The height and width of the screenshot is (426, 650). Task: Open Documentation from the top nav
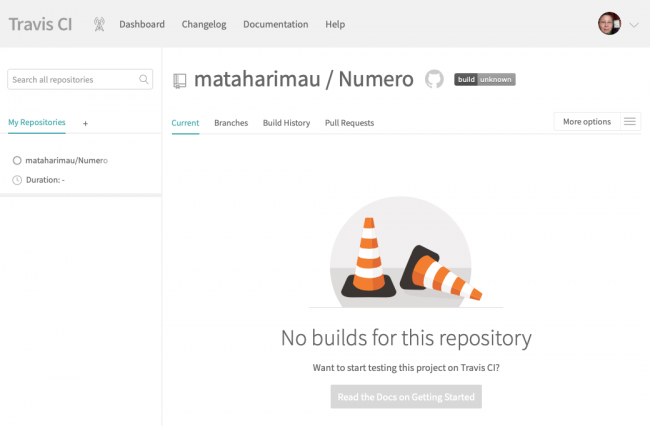[x=276, y=24]
